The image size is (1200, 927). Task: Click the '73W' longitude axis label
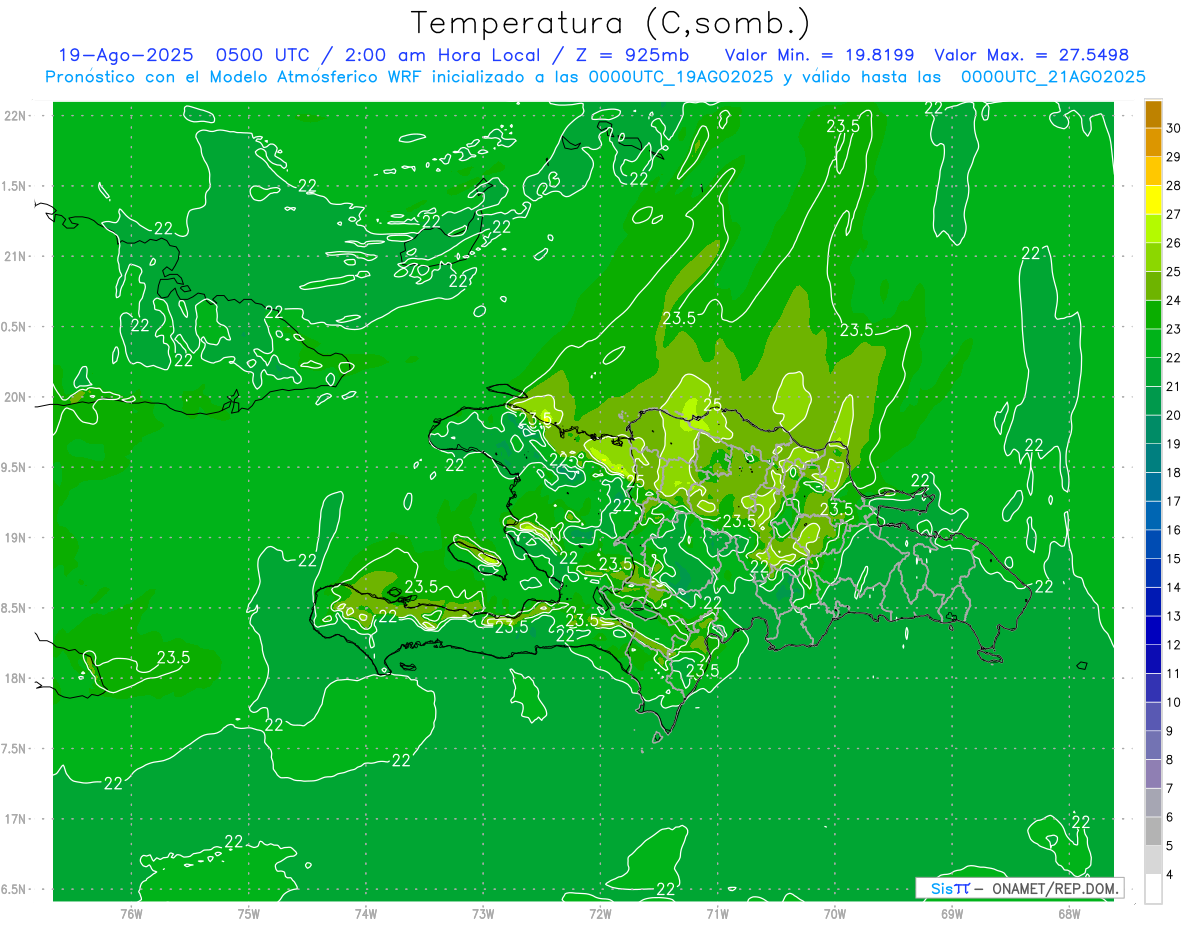(483, 913)
